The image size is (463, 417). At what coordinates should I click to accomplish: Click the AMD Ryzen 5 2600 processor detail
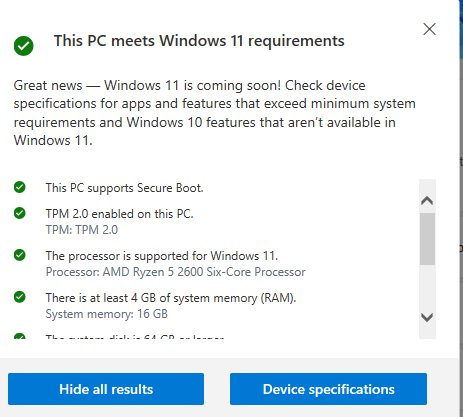coord(175,272)
